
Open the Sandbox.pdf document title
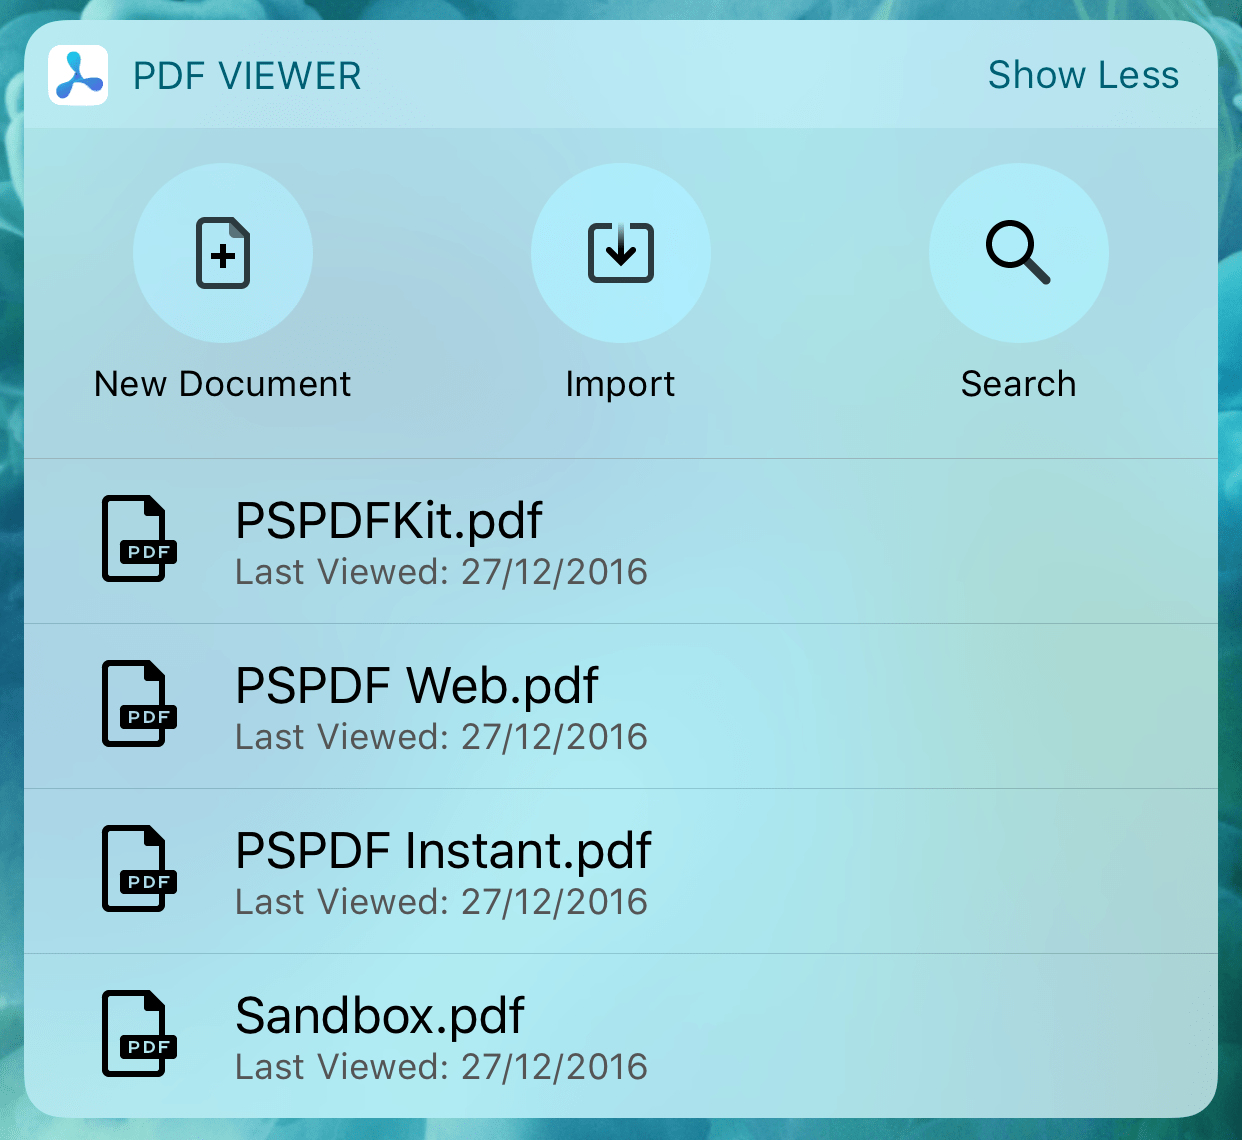tap(379, 1015)
